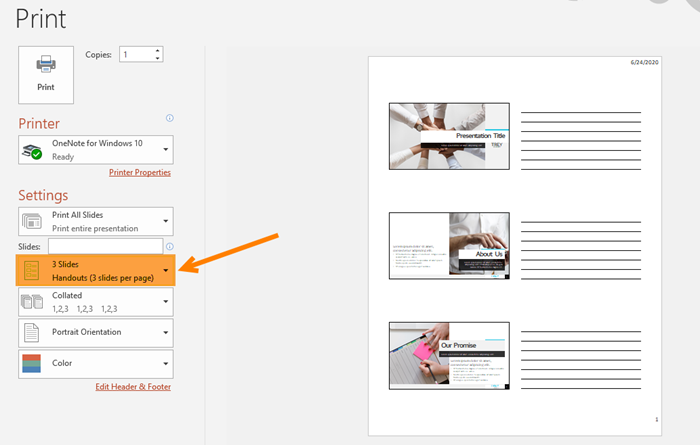The image size is (700, 445).
Task: Open the 3 Slides Handouts layout dropdown
Action: (x=96, y=270)
